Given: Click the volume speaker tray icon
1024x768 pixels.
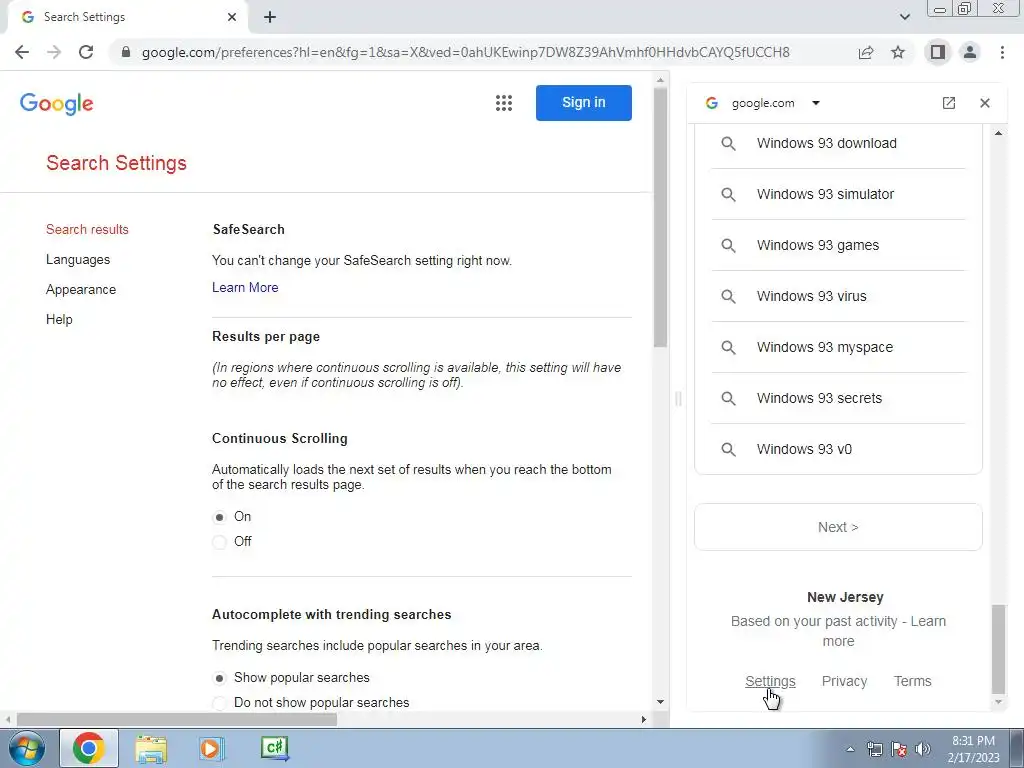Looking at the screenshot, I should click(x=923, y=749).
